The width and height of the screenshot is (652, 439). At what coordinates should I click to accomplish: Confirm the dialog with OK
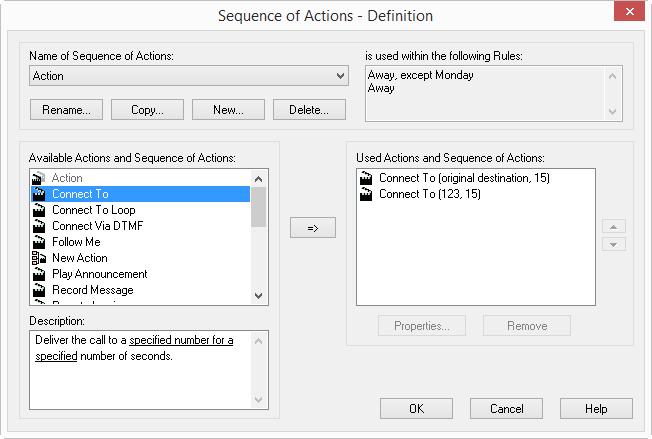pyautogui.click(x=417, y=409)
